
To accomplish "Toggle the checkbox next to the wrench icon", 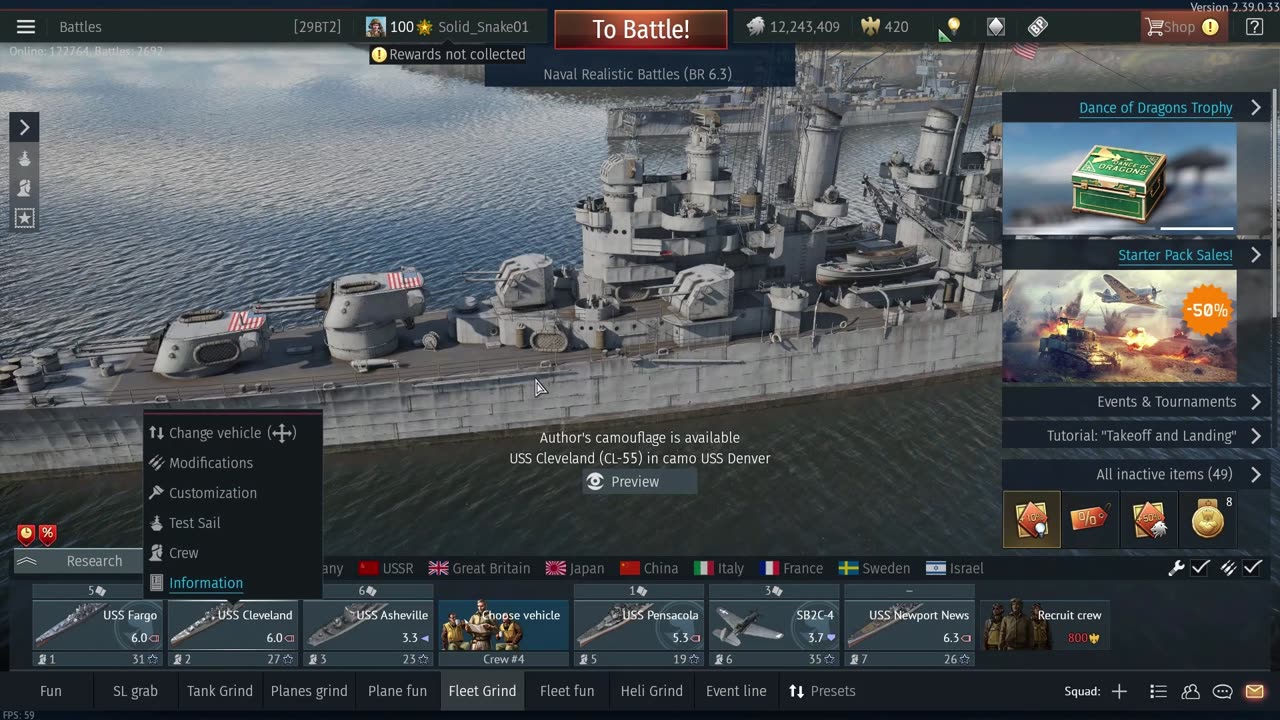I will [1200, 568].
